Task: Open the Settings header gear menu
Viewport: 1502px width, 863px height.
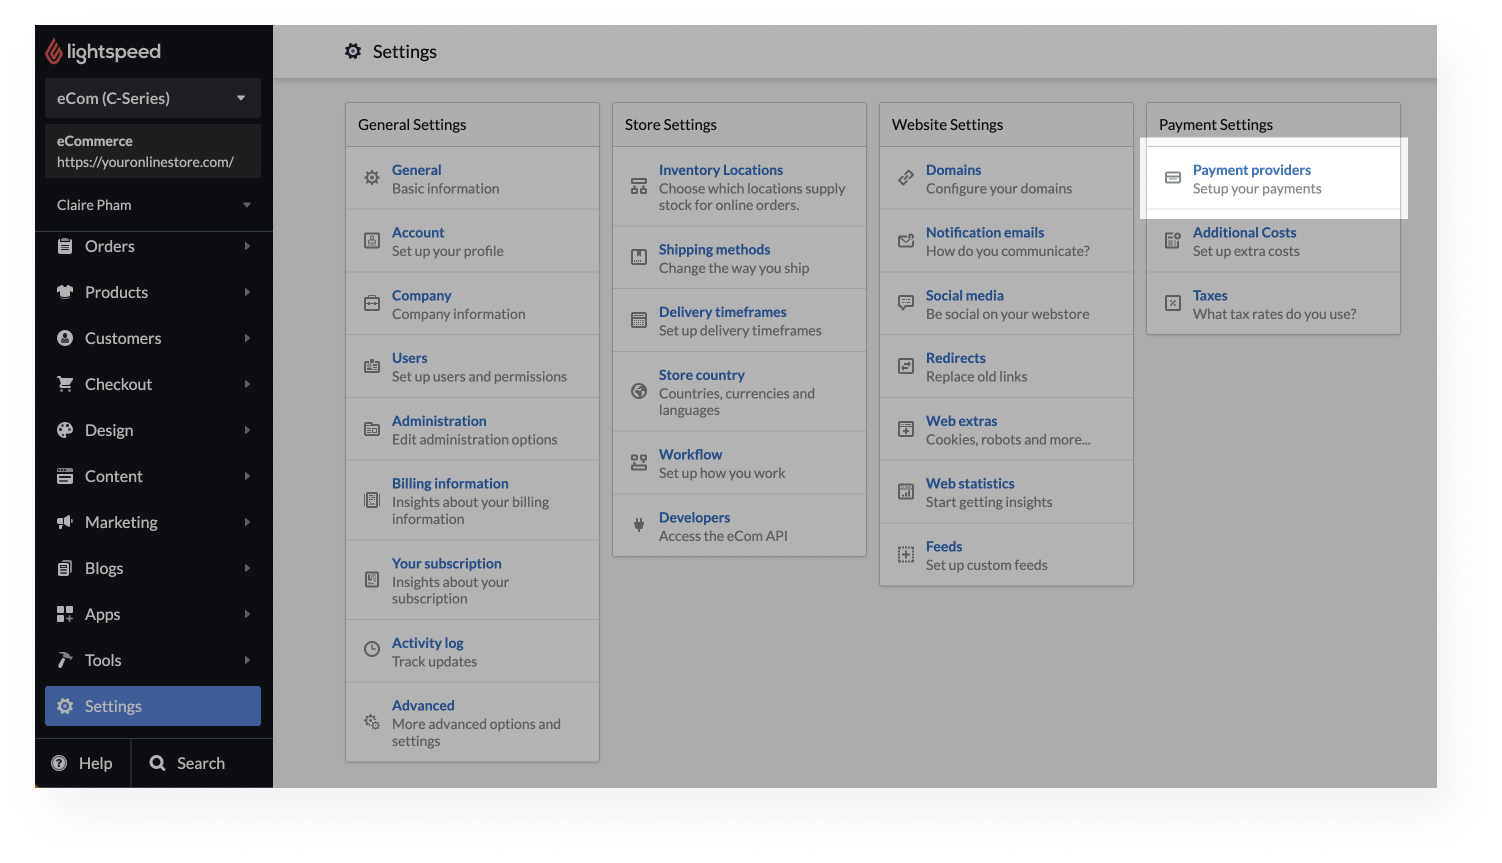Action: click(x=353, y=51)
